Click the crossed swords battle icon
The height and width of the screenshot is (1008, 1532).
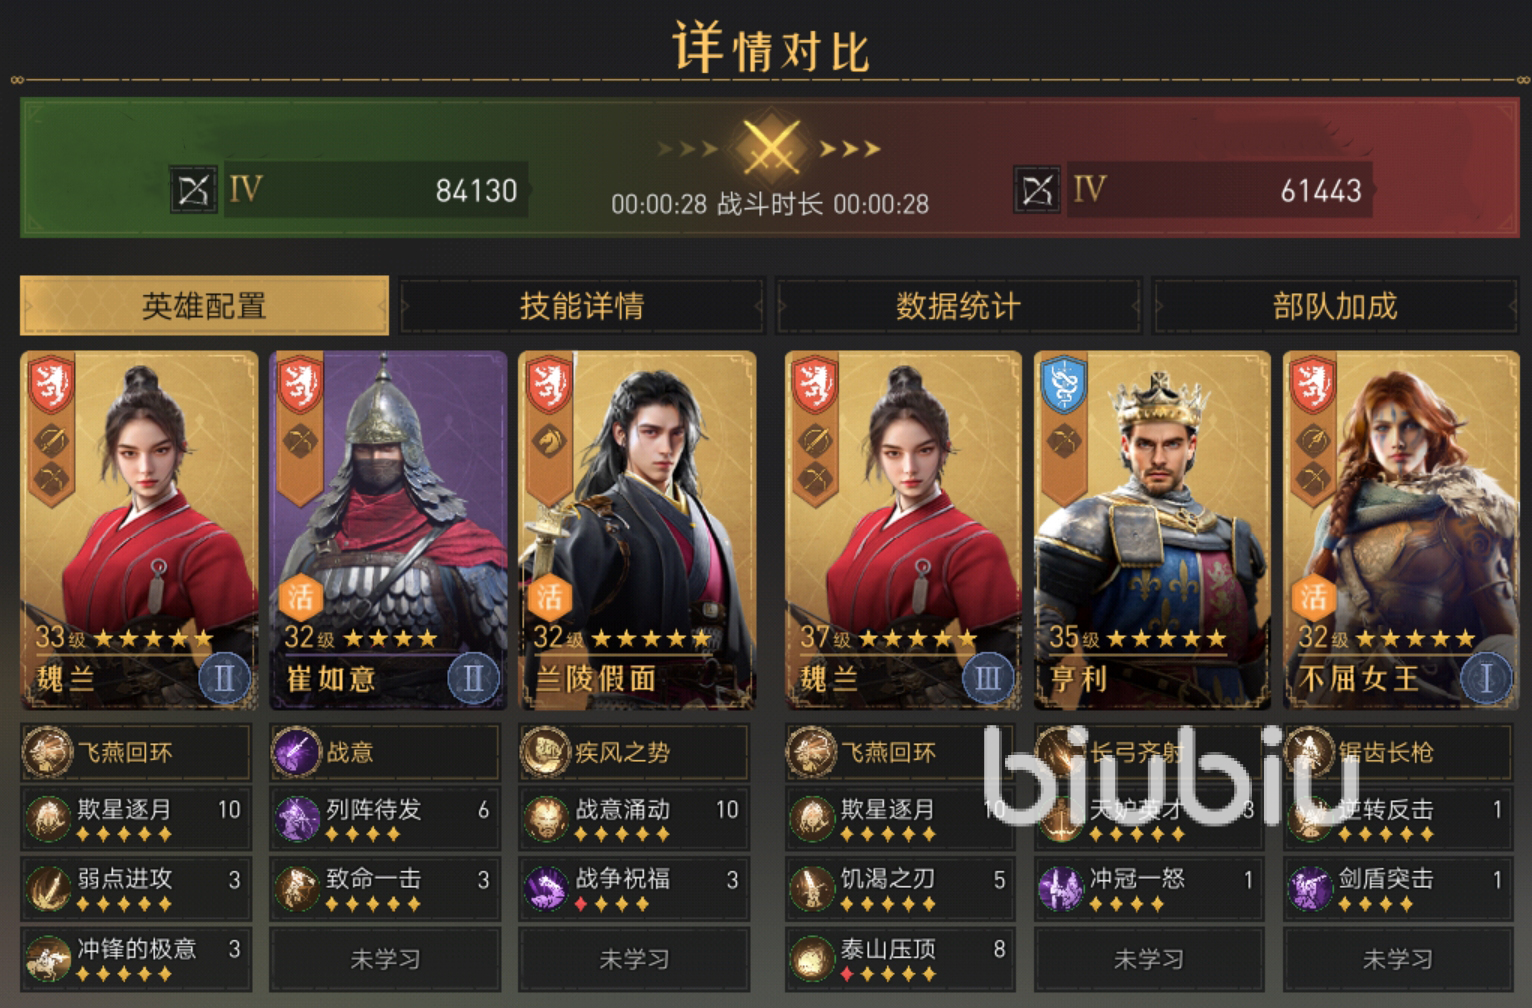coord(770,148)
